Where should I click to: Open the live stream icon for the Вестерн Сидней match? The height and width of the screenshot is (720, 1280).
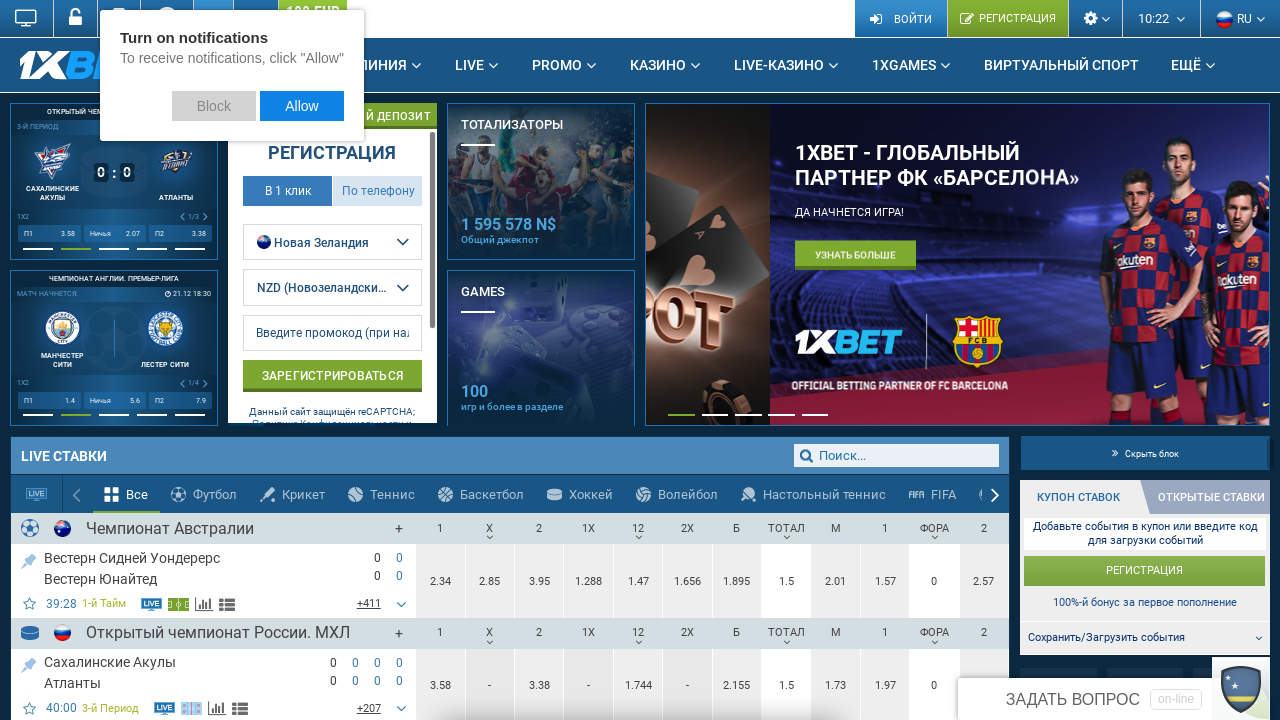click(x=151, y=604)
